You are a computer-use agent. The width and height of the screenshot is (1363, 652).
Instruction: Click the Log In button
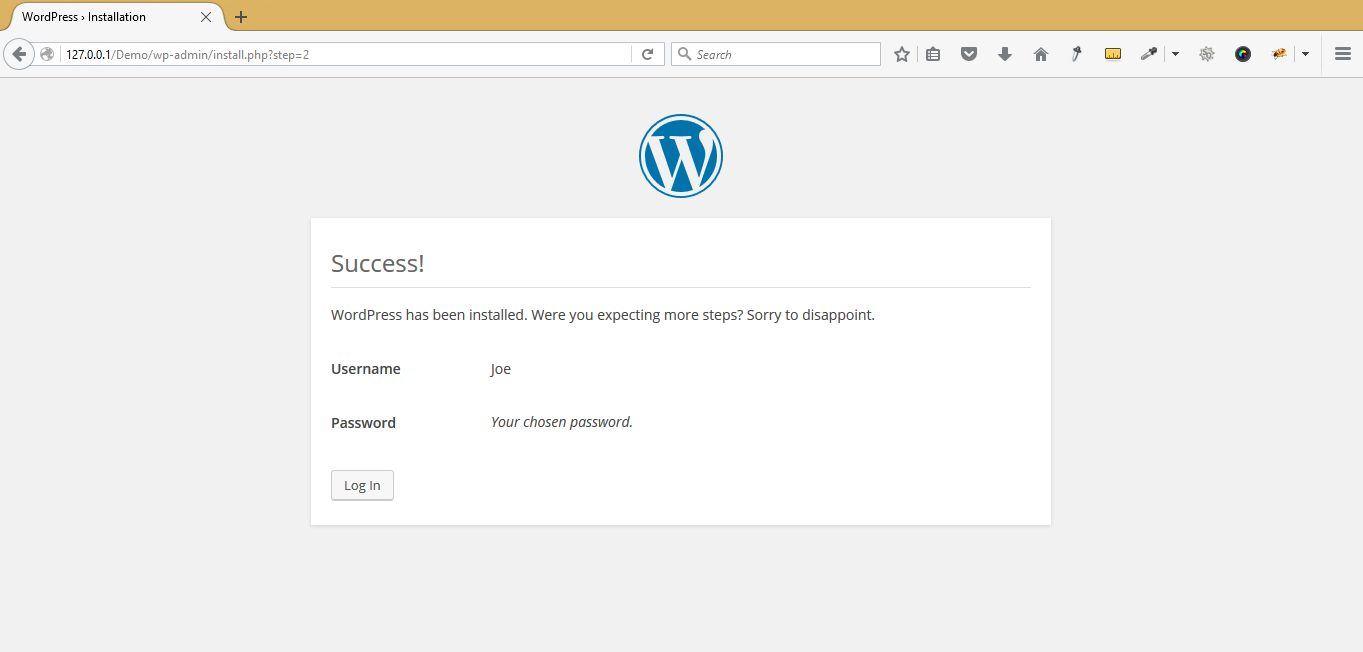point(362,485)
